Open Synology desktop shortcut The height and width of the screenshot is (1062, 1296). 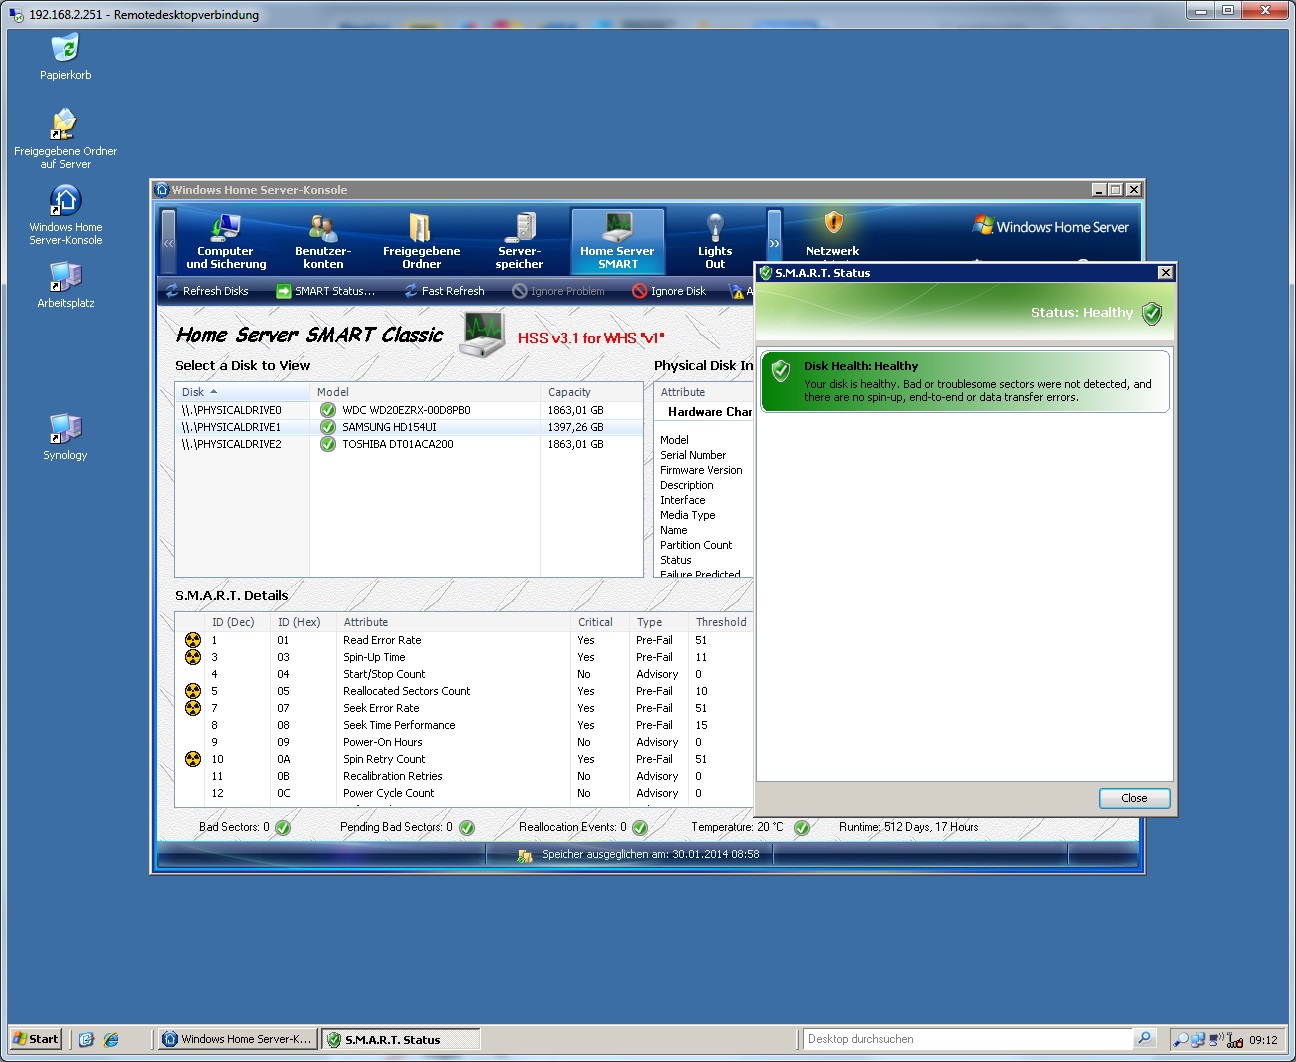click(x=65, y=437)
